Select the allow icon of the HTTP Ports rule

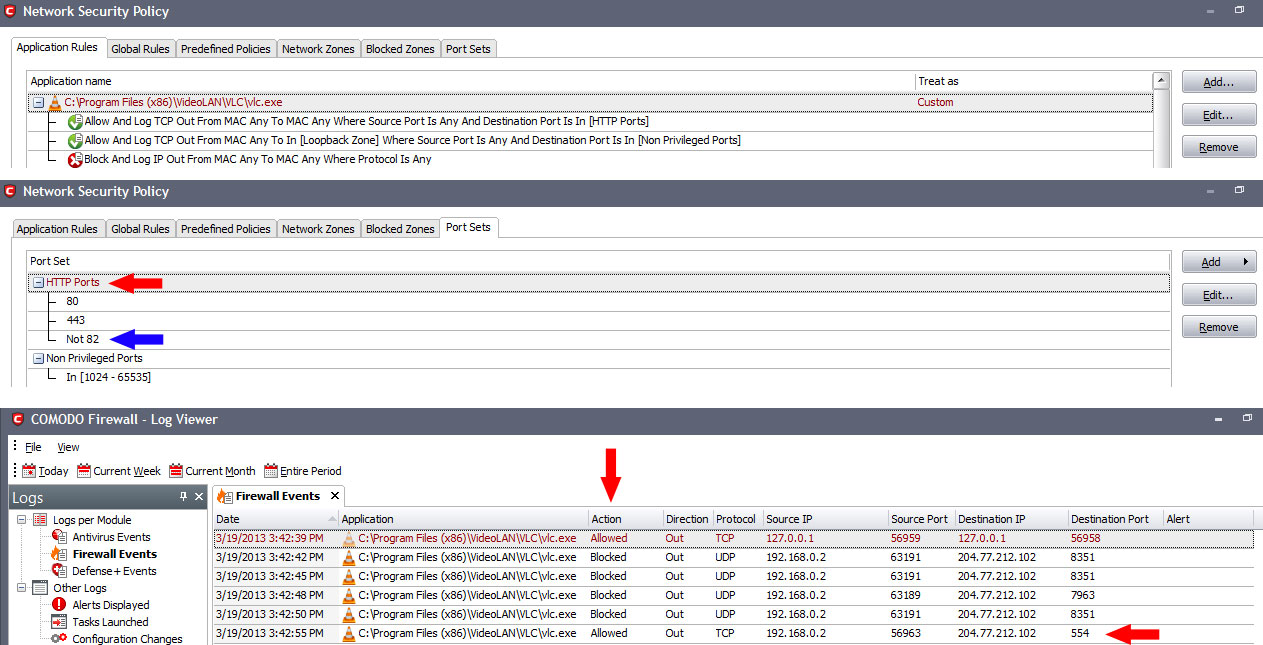click(x=75, y=121)
